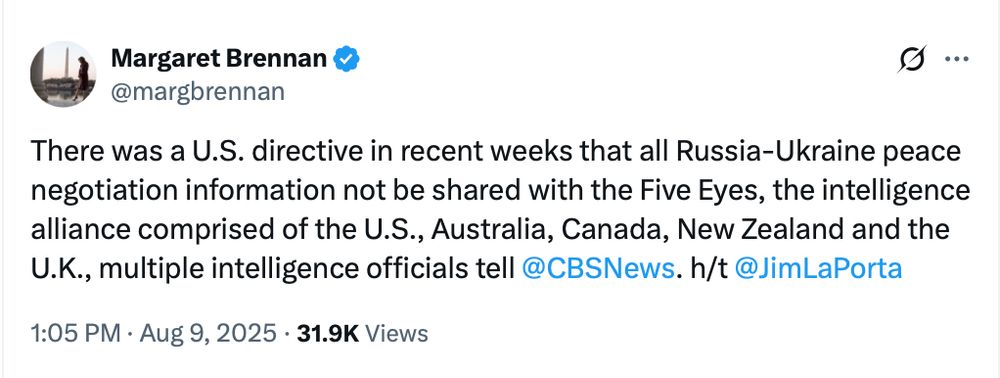
Task: Open the three-dot more options menu
Action: tap(956, 59)
